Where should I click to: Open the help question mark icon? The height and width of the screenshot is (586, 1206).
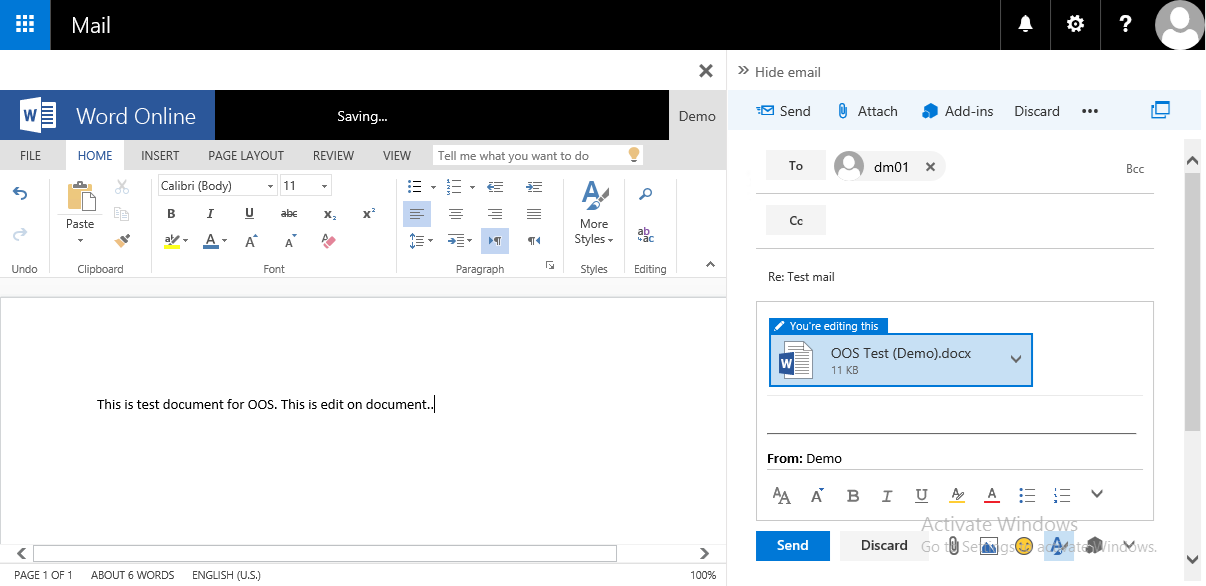(x=1125, y=25)
